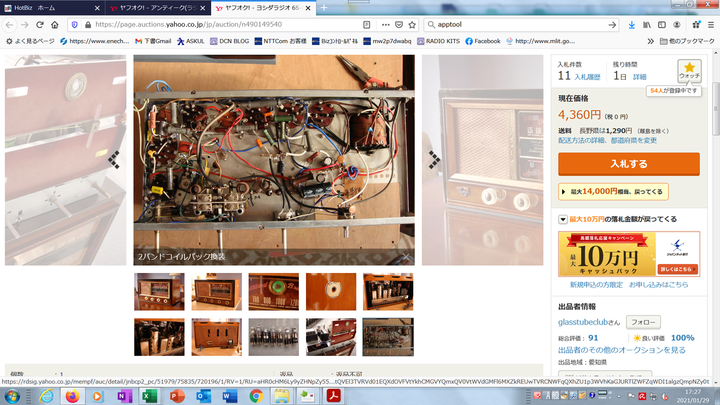Open Firefox from the taskbar
This screenshot has width=720, height=405.
click(x=72, y=396)
